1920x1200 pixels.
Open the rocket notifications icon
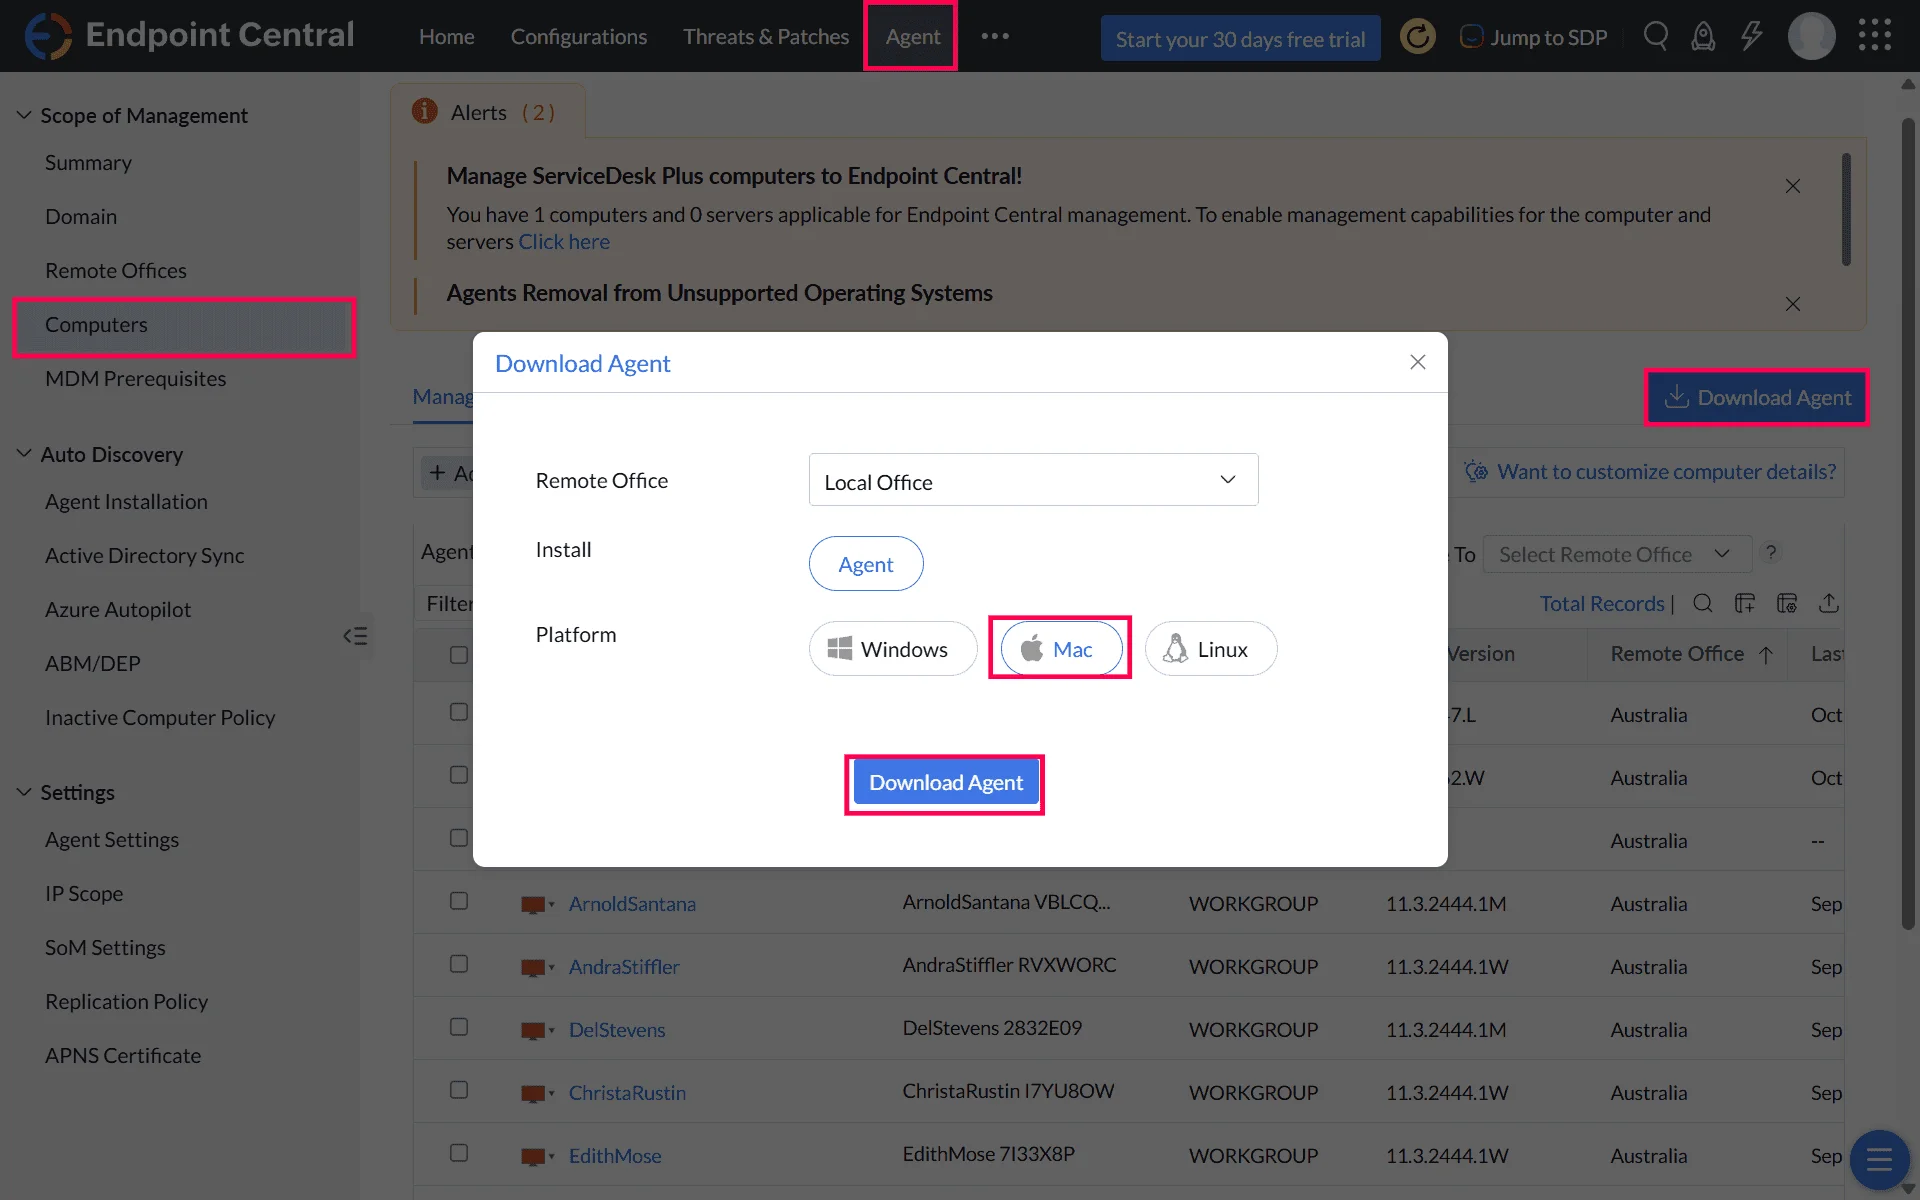(x=1703, y=37)
